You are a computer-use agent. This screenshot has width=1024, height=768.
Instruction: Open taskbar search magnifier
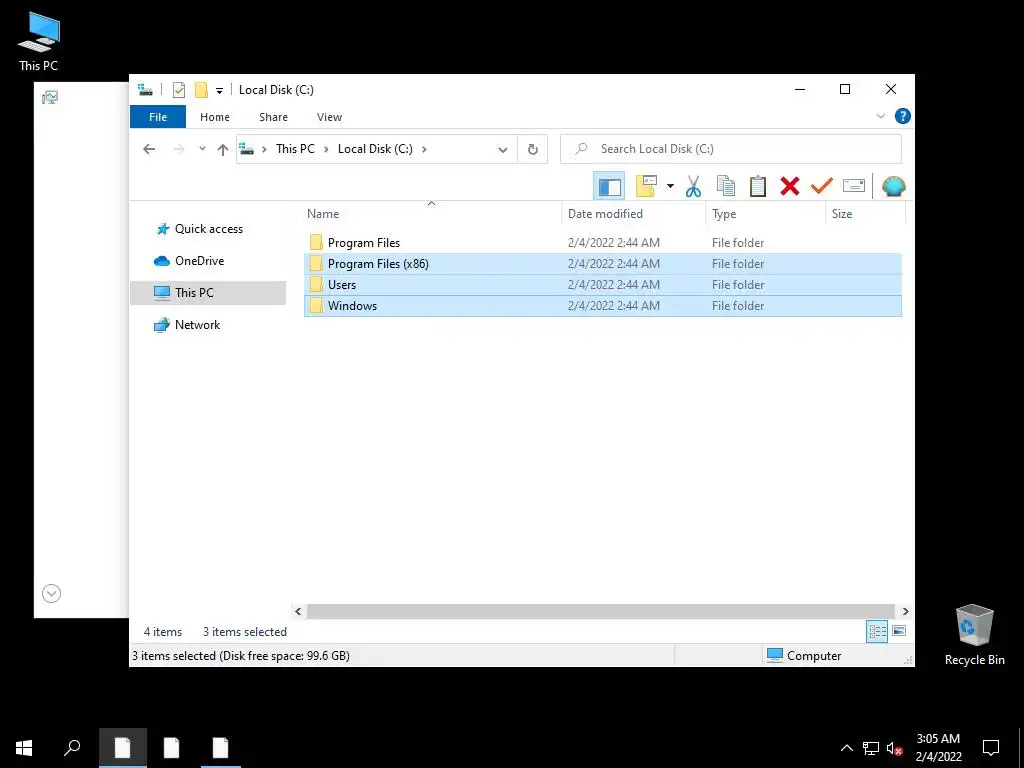[x=72, y=748]
